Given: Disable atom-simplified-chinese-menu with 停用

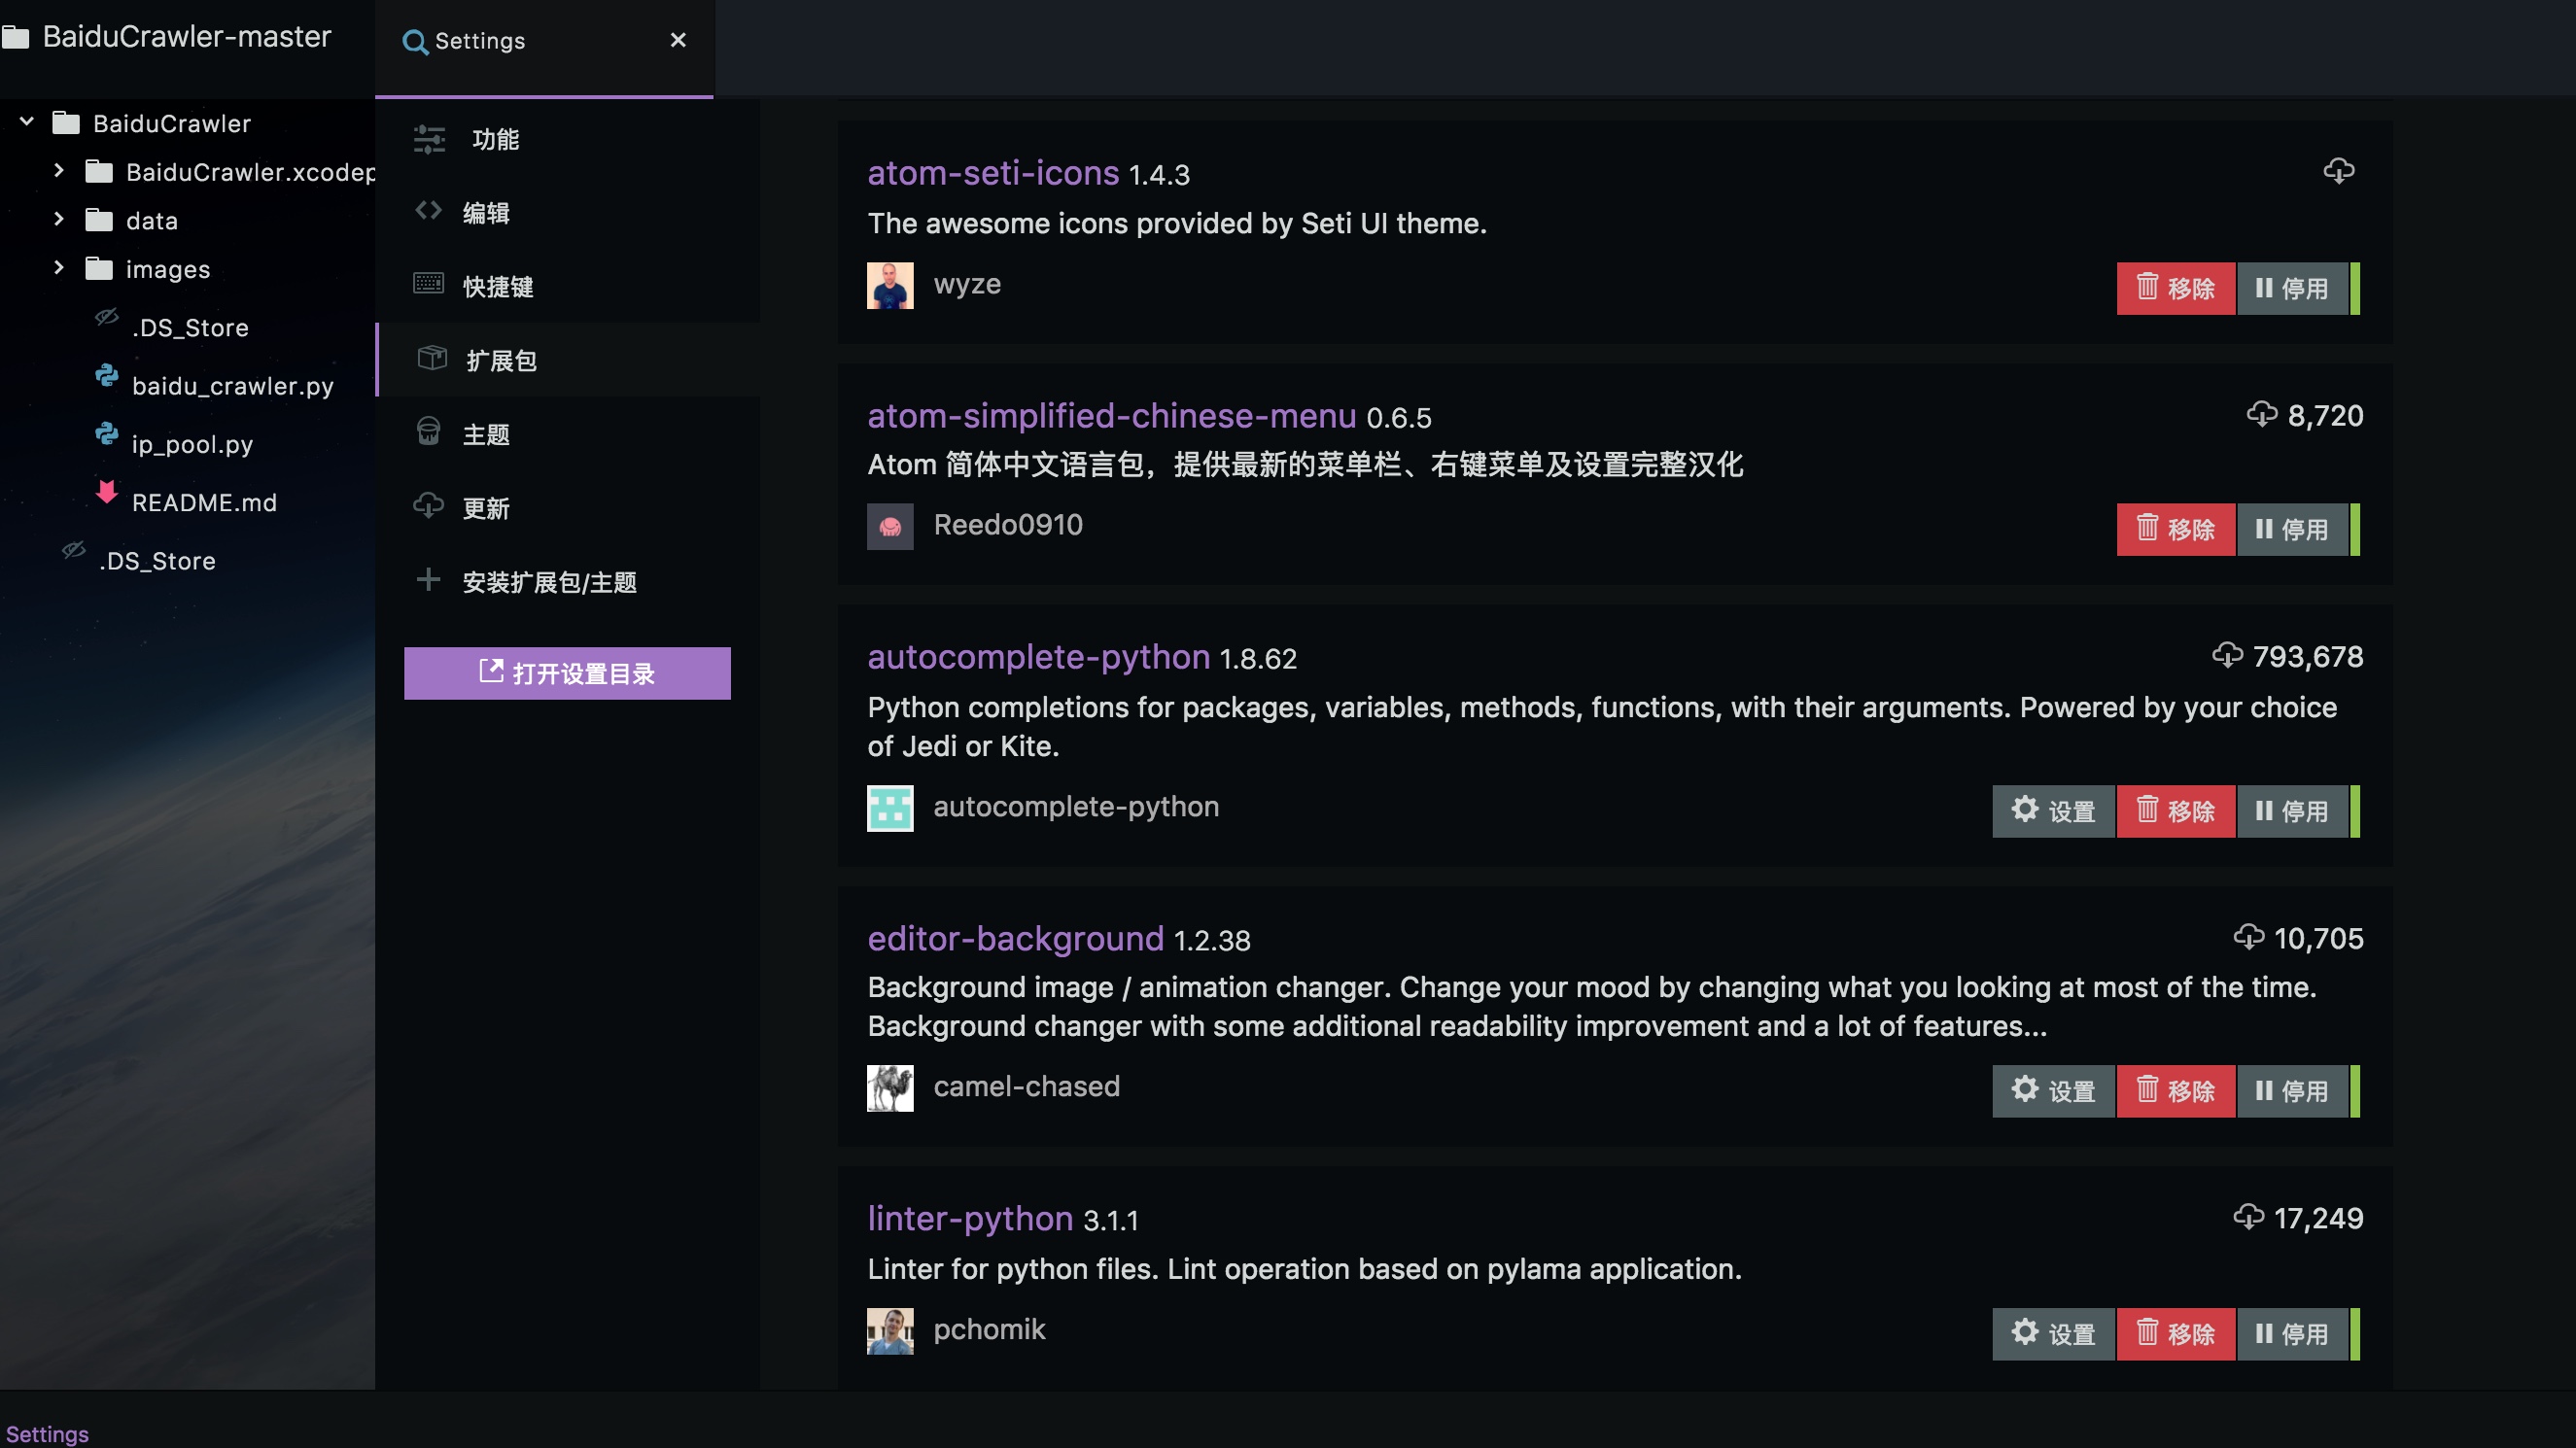Looking at the screenshot, I should (x=2292, y=530).
